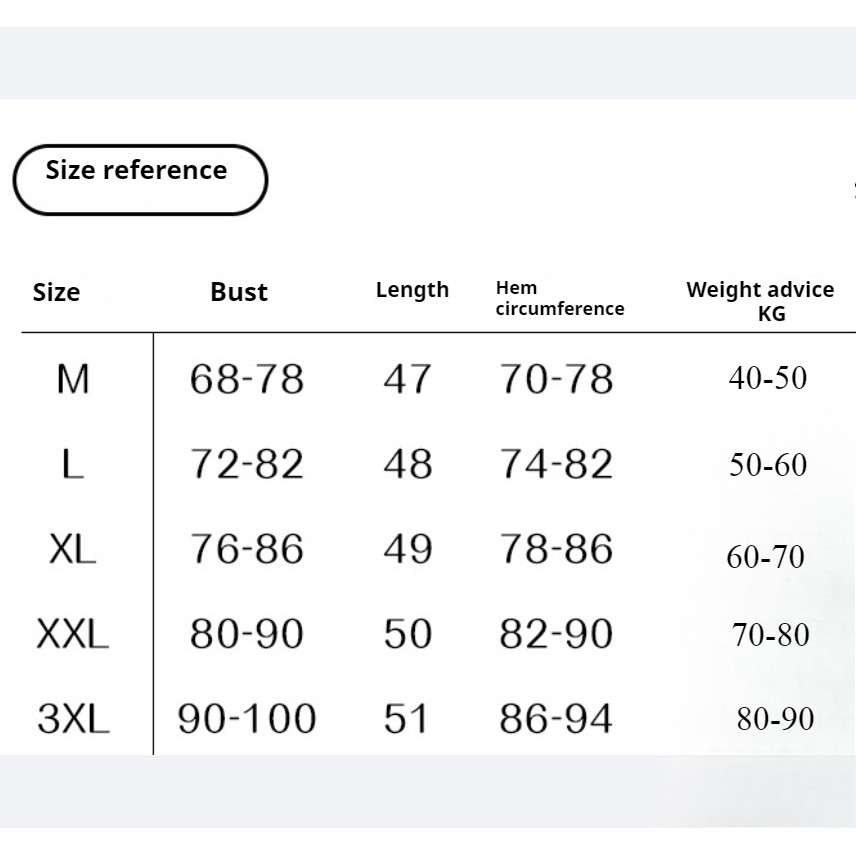Screen dimensions: 856x856
Task: Click hem circumference value 74-82
Action: [556, 464]
